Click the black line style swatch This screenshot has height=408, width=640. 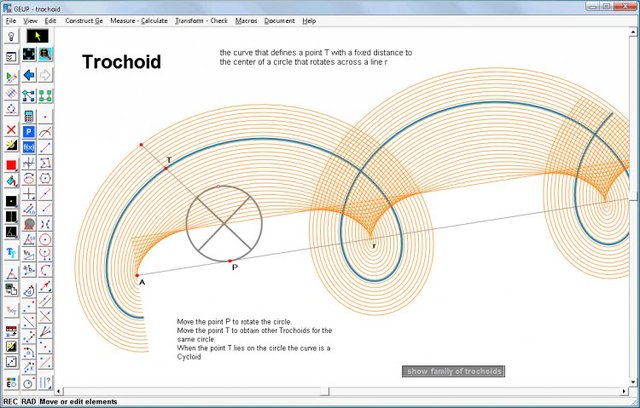11,217
